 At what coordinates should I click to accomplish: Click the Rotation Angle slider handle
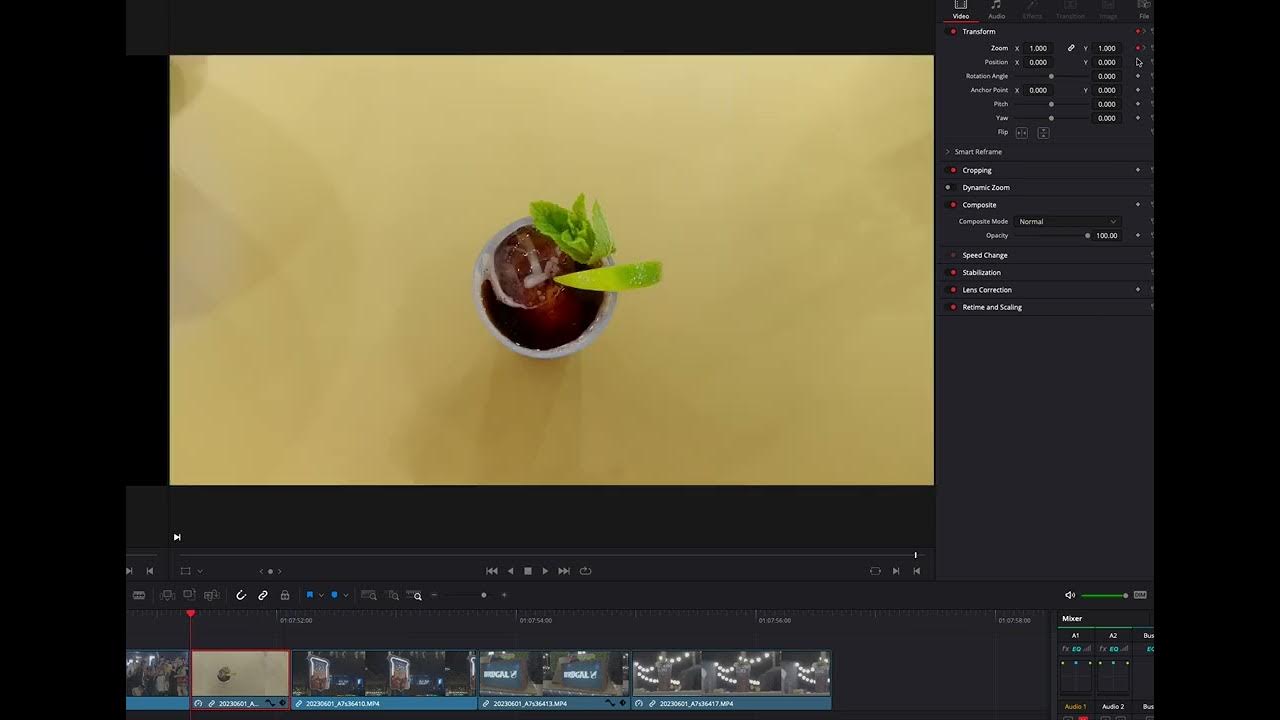1051,76
